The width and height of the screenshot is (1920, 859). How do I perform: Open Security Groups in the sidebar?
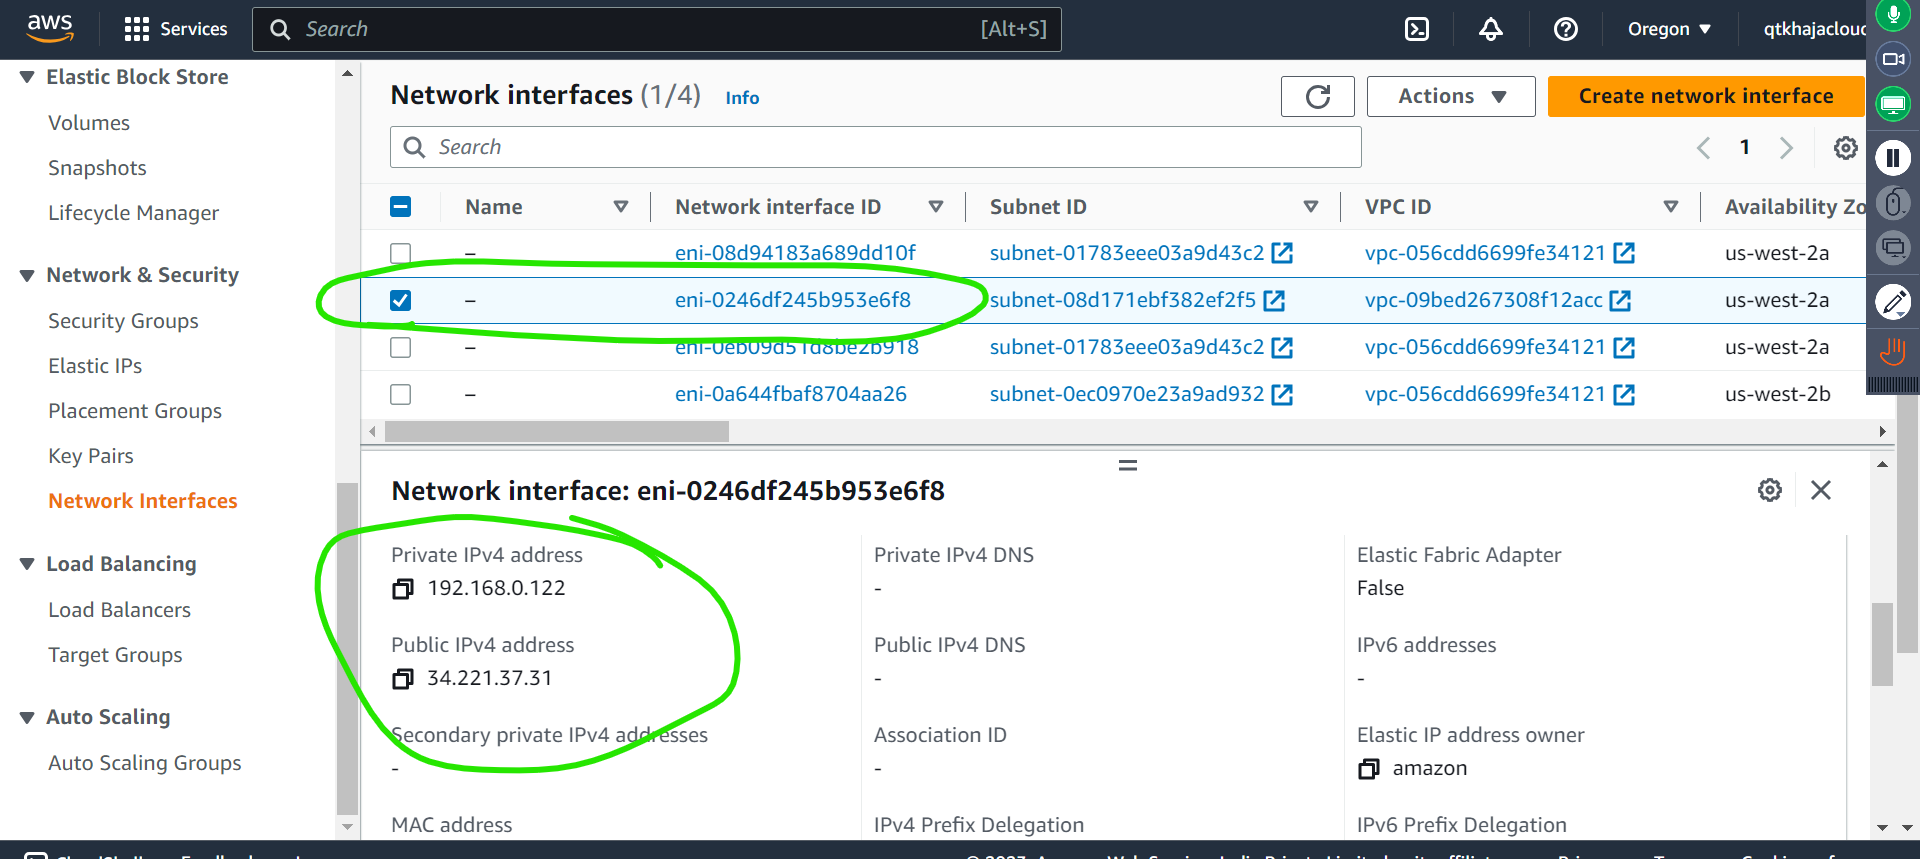click(123, 321)
